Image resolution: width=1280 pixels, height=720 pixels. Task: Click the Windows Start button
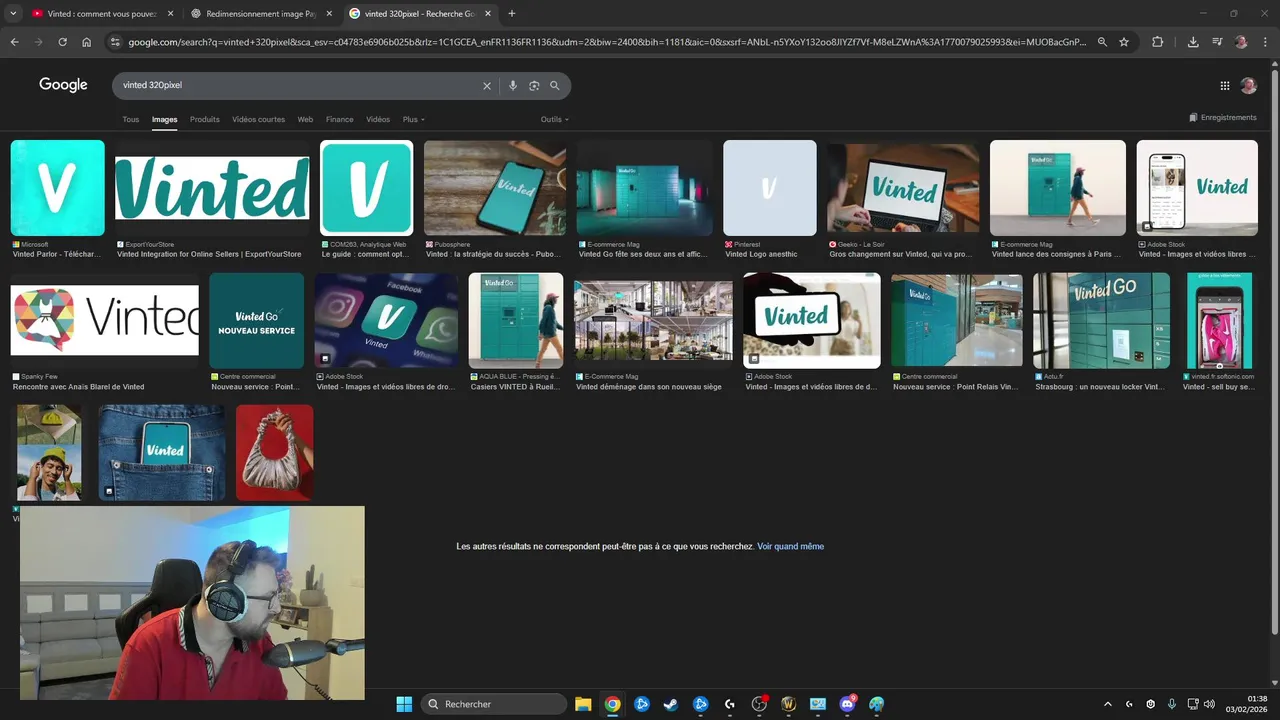(x=404, y=704)
